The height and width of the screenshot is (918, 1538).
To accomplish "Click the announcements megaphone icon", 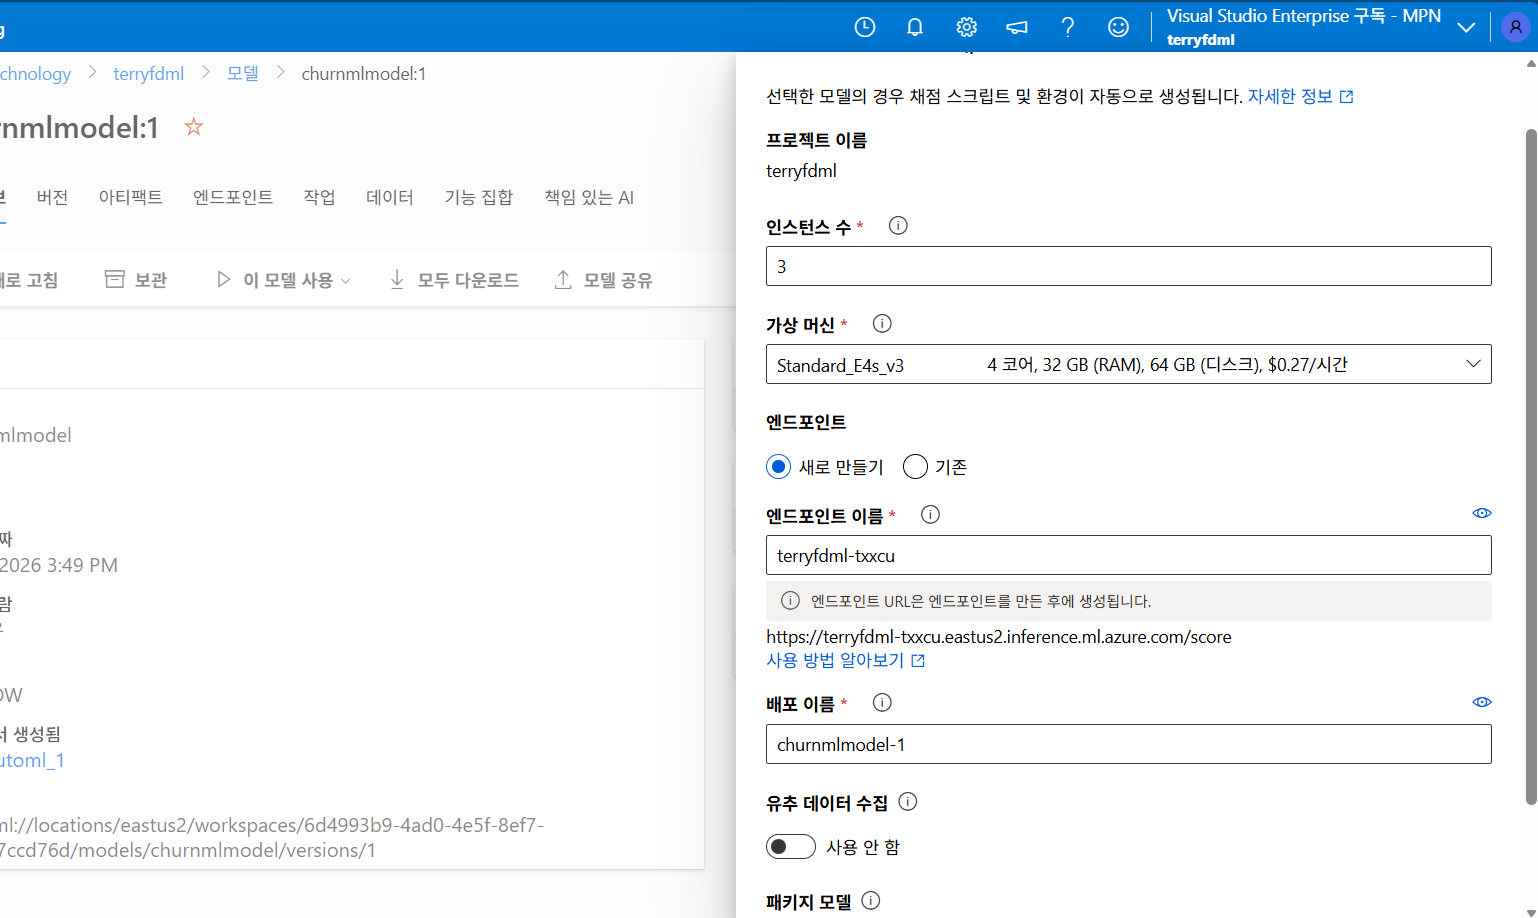I will tap(1016, 26).
